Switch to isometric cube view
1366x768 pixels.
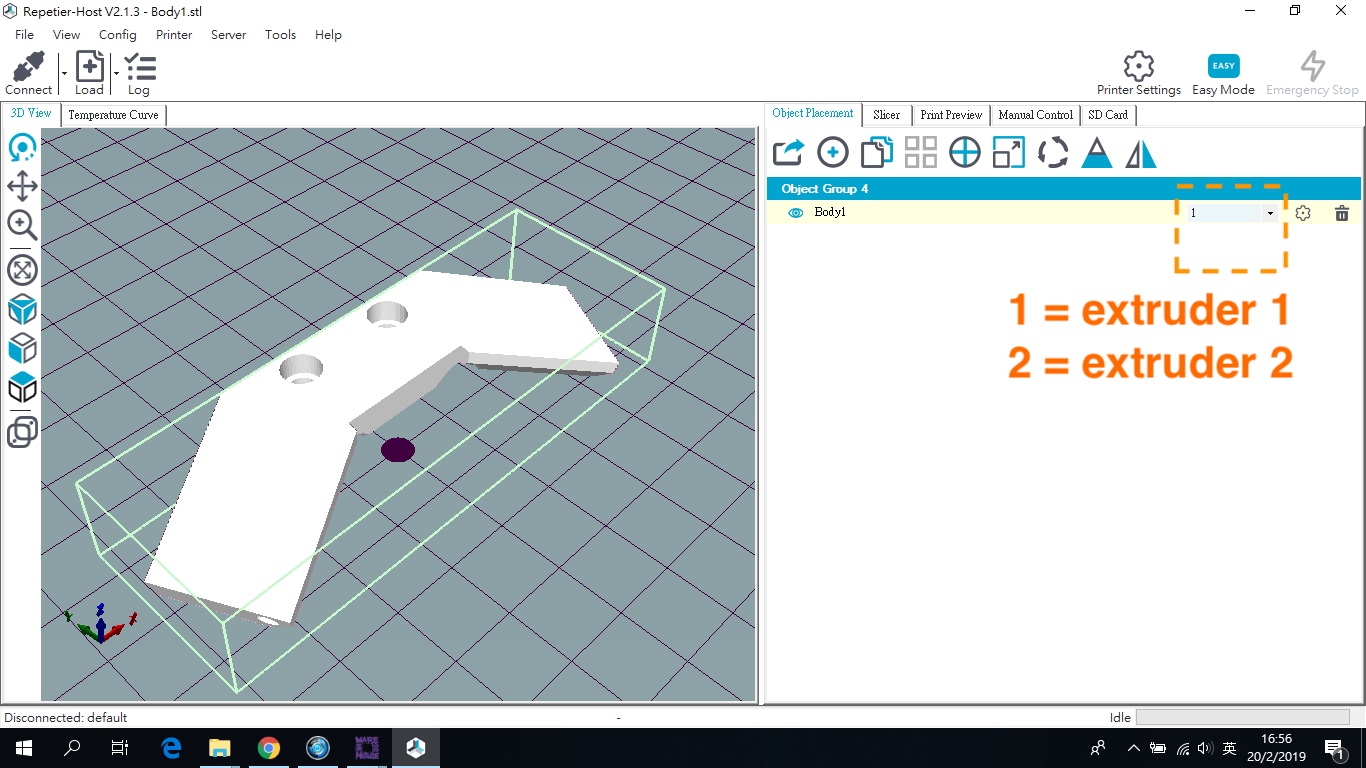point(22,309)
